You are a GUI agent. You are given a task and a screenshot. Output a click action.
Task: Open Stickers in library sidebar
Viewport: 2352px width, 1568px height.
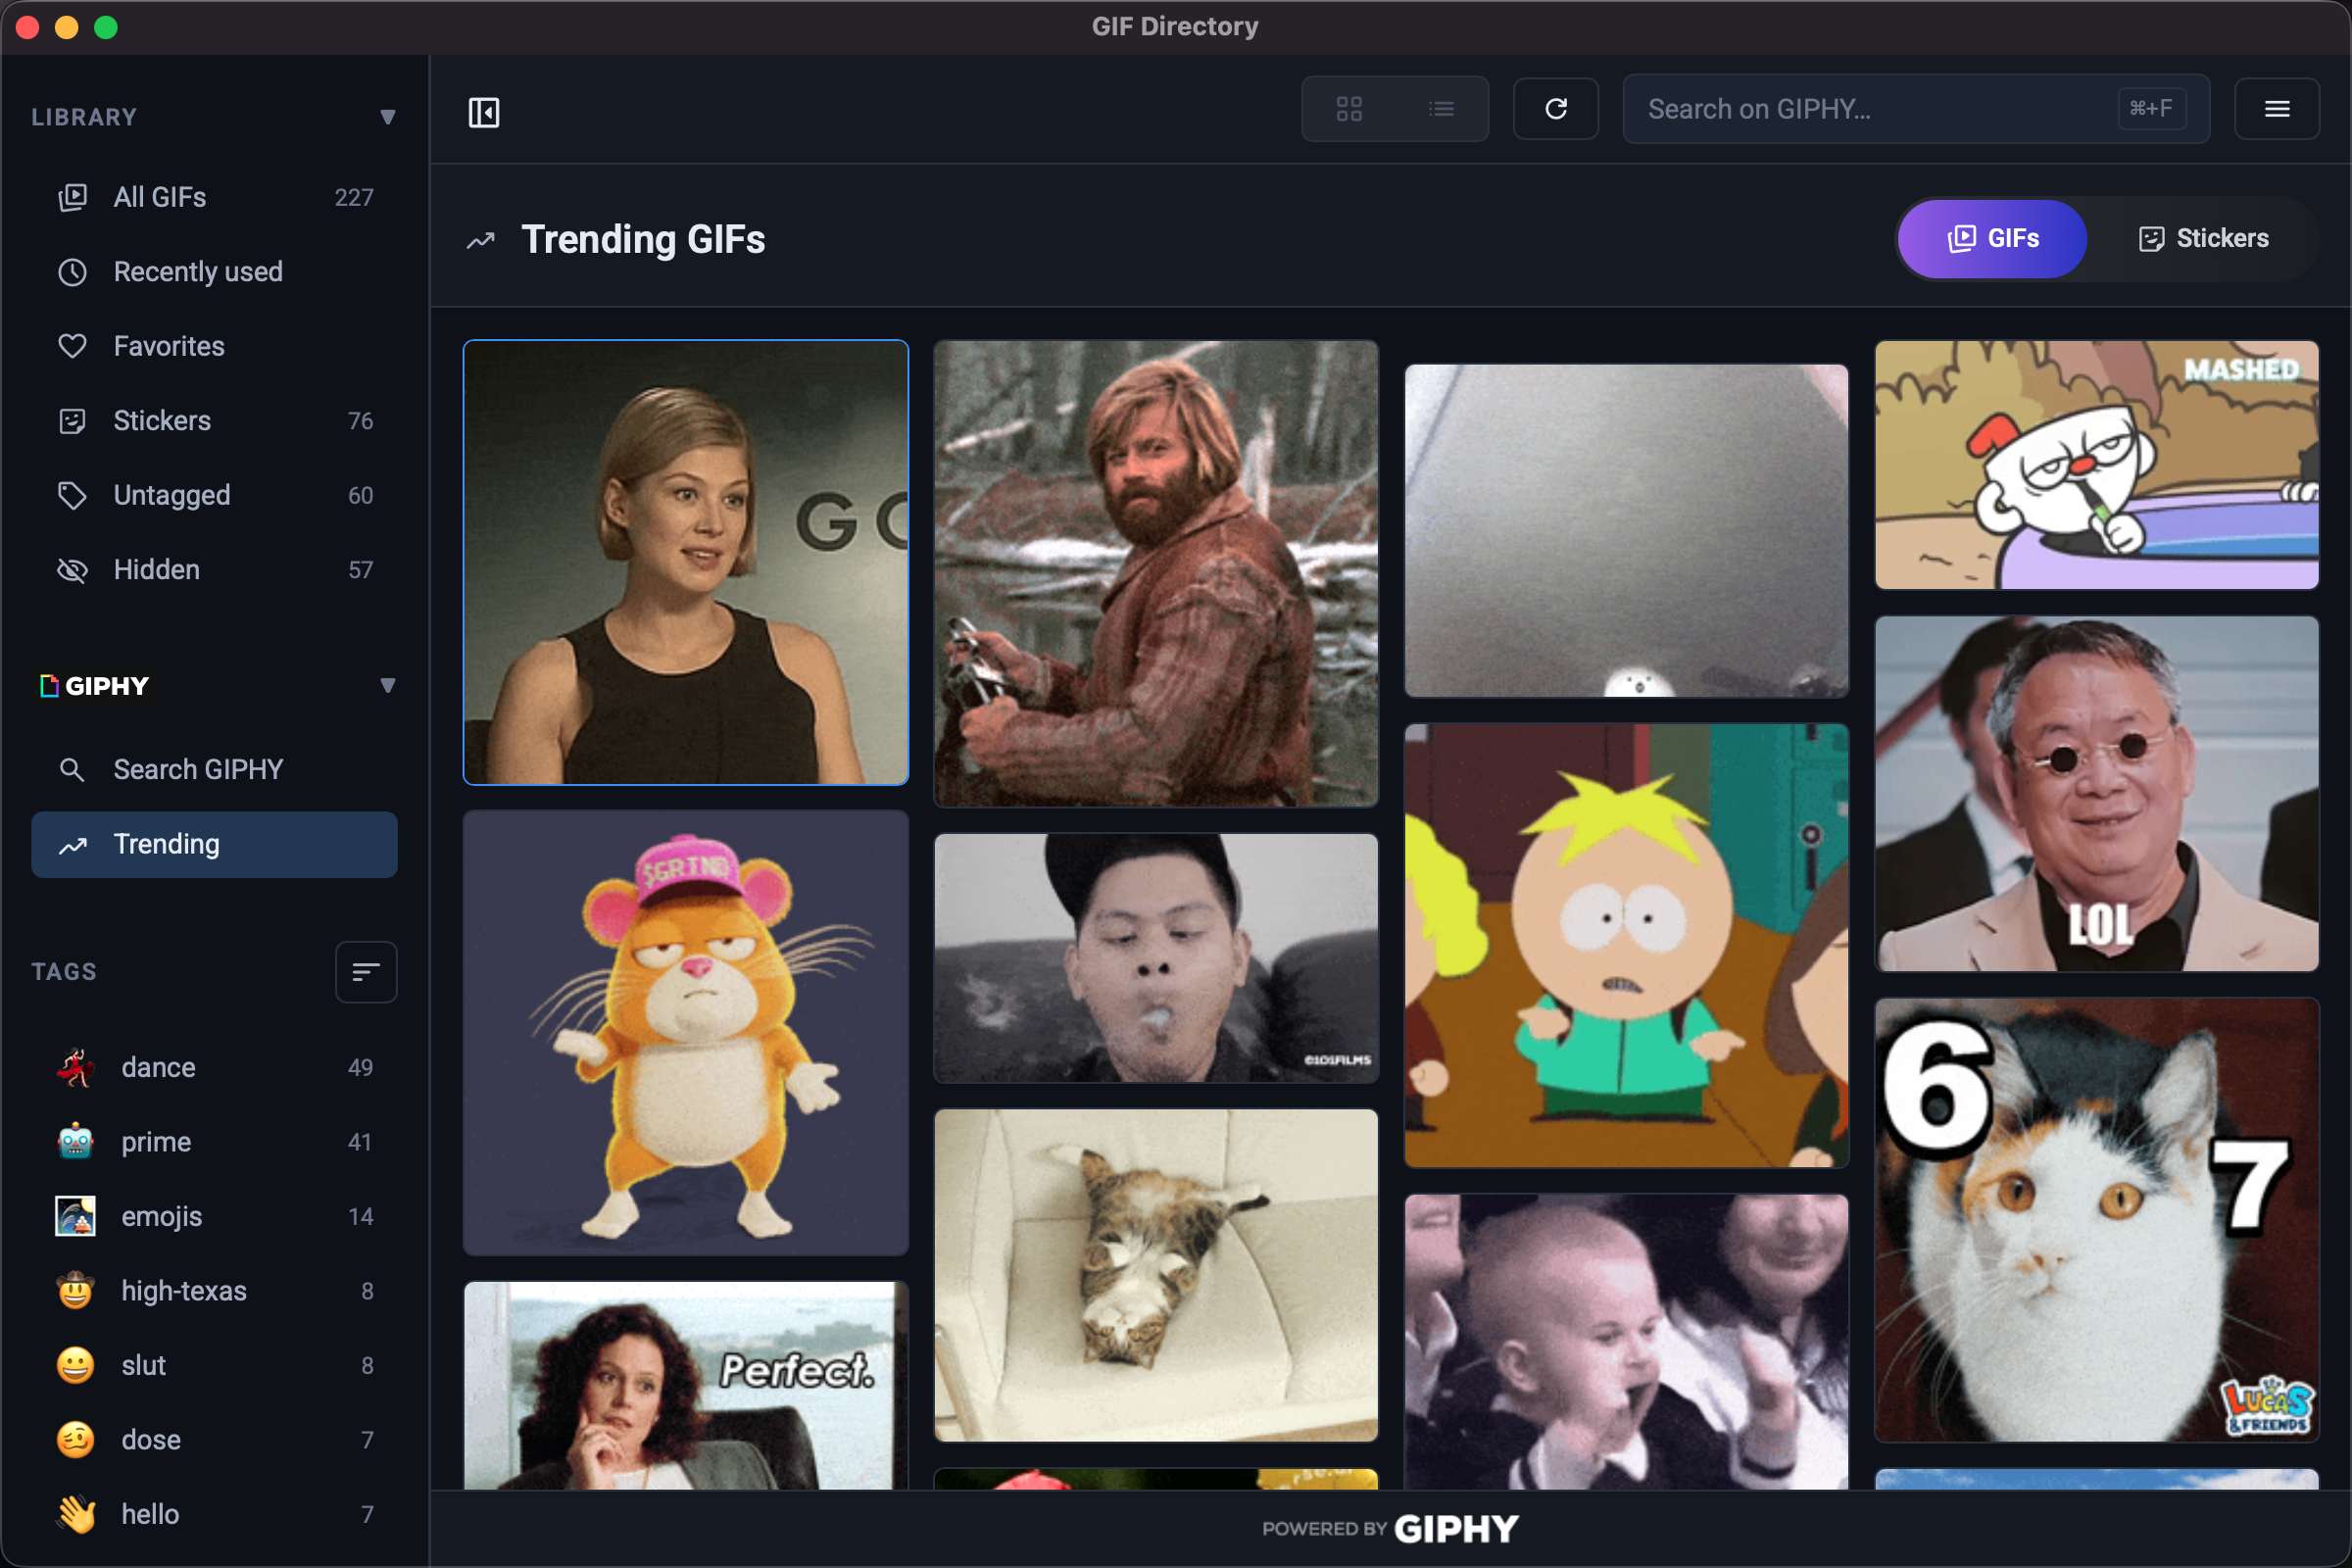(x=214, y=421)
